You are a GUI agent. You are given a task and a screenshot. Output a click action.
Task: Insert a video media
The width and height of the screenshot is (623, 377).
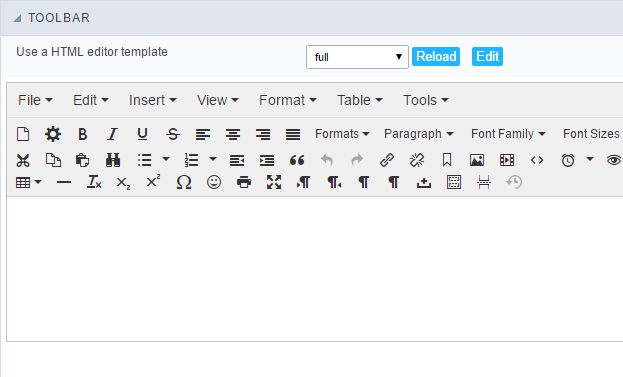point(507,160)
